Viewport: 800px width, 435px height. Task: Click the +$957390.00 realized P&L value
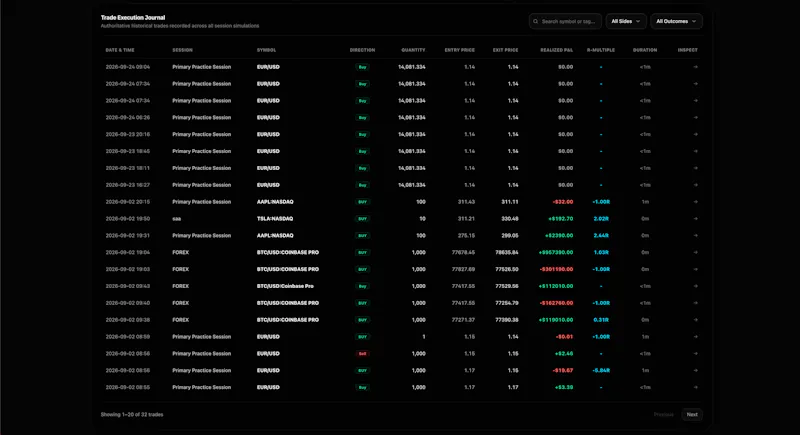556,252
